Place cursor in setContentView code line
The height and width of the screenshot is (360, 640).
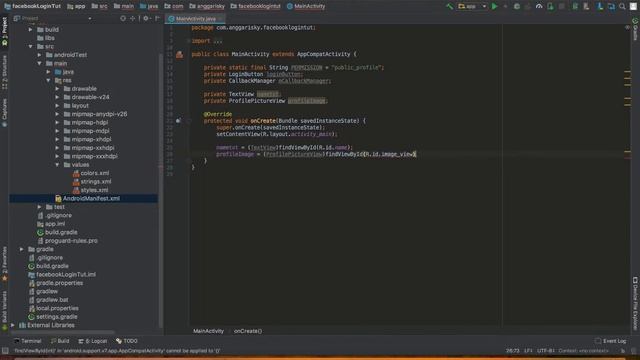[277, 134]
